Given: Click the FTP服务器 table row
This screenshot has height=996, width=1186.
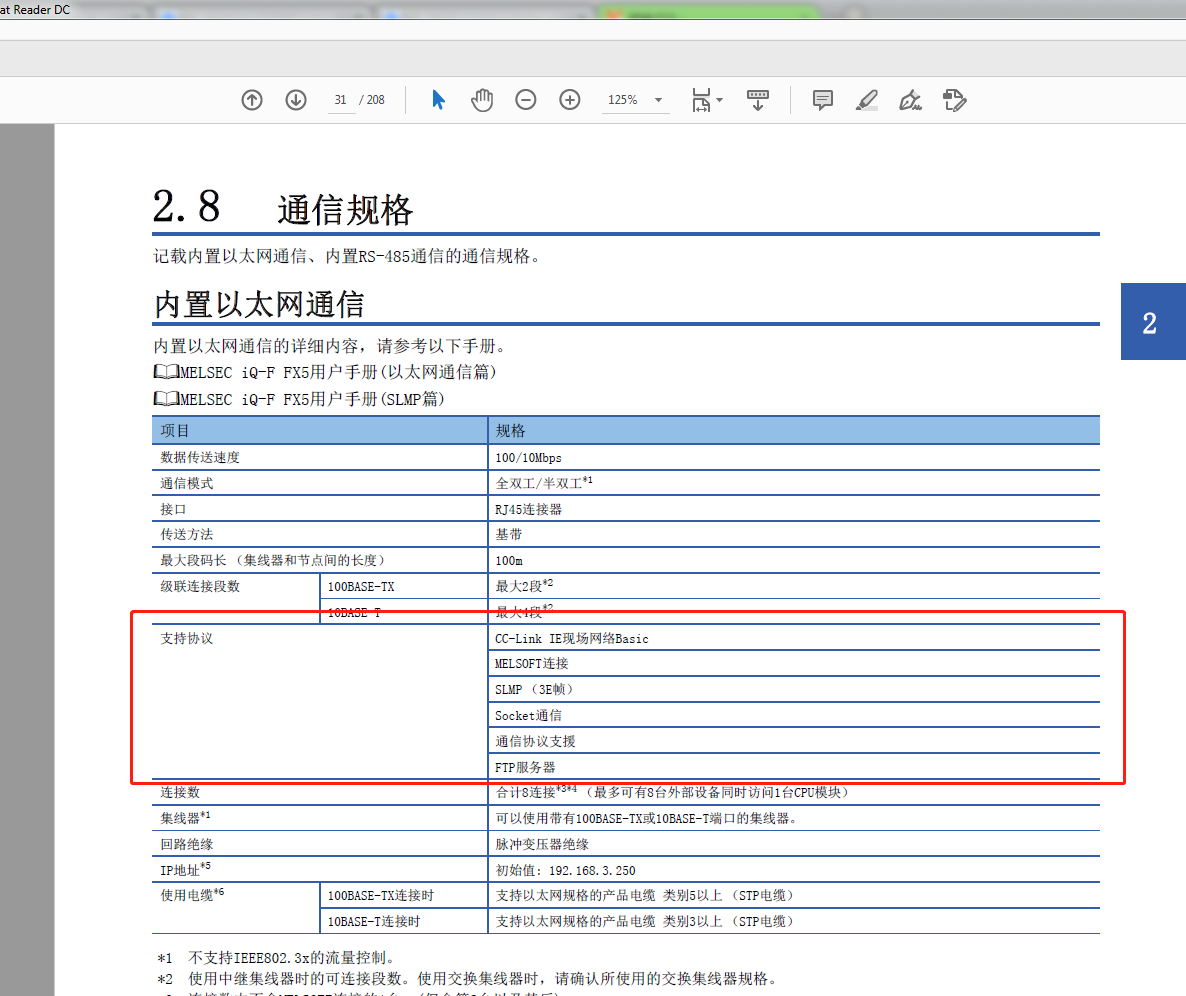Looking at the screenshot, I should [x=525, y=767].
